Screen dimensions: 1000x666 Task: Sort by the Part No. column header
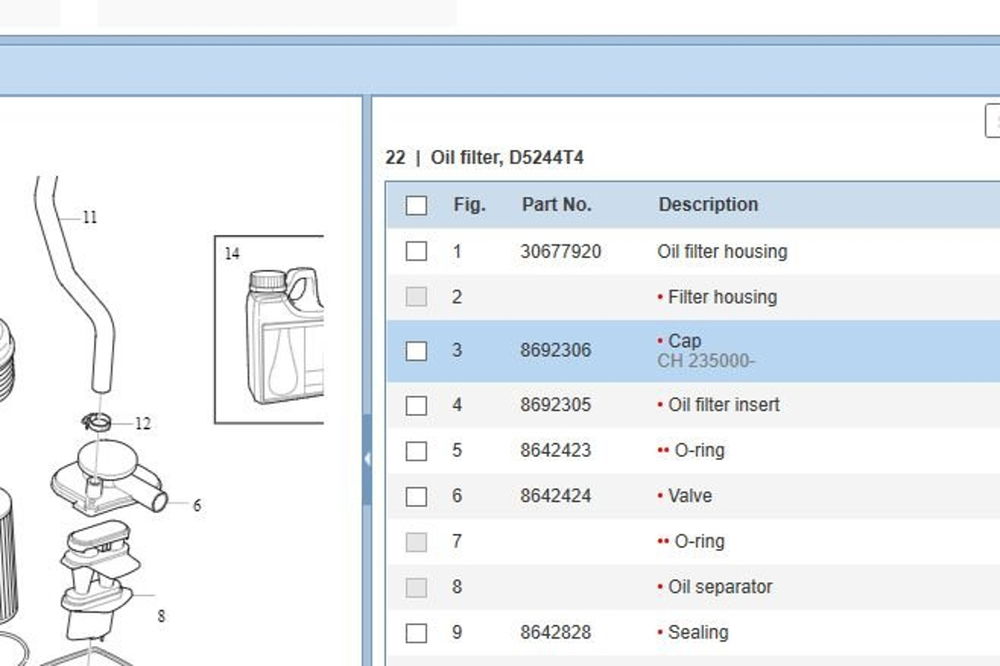pos(556,204)
